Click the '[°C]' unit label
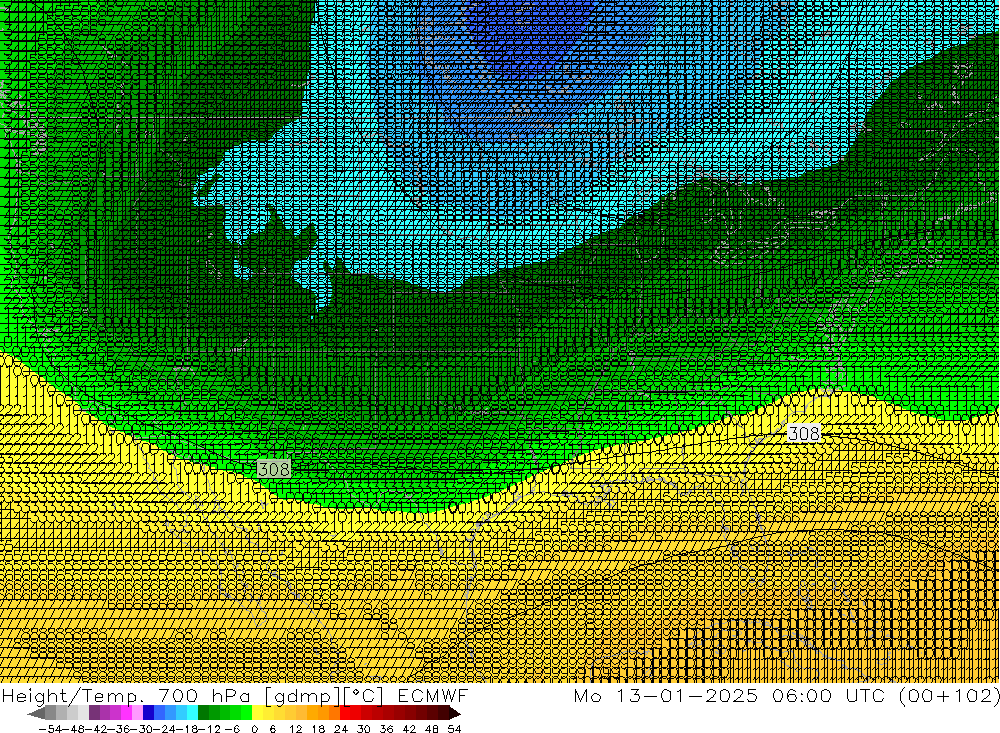The image size is (1000, 733). point(364,696)
